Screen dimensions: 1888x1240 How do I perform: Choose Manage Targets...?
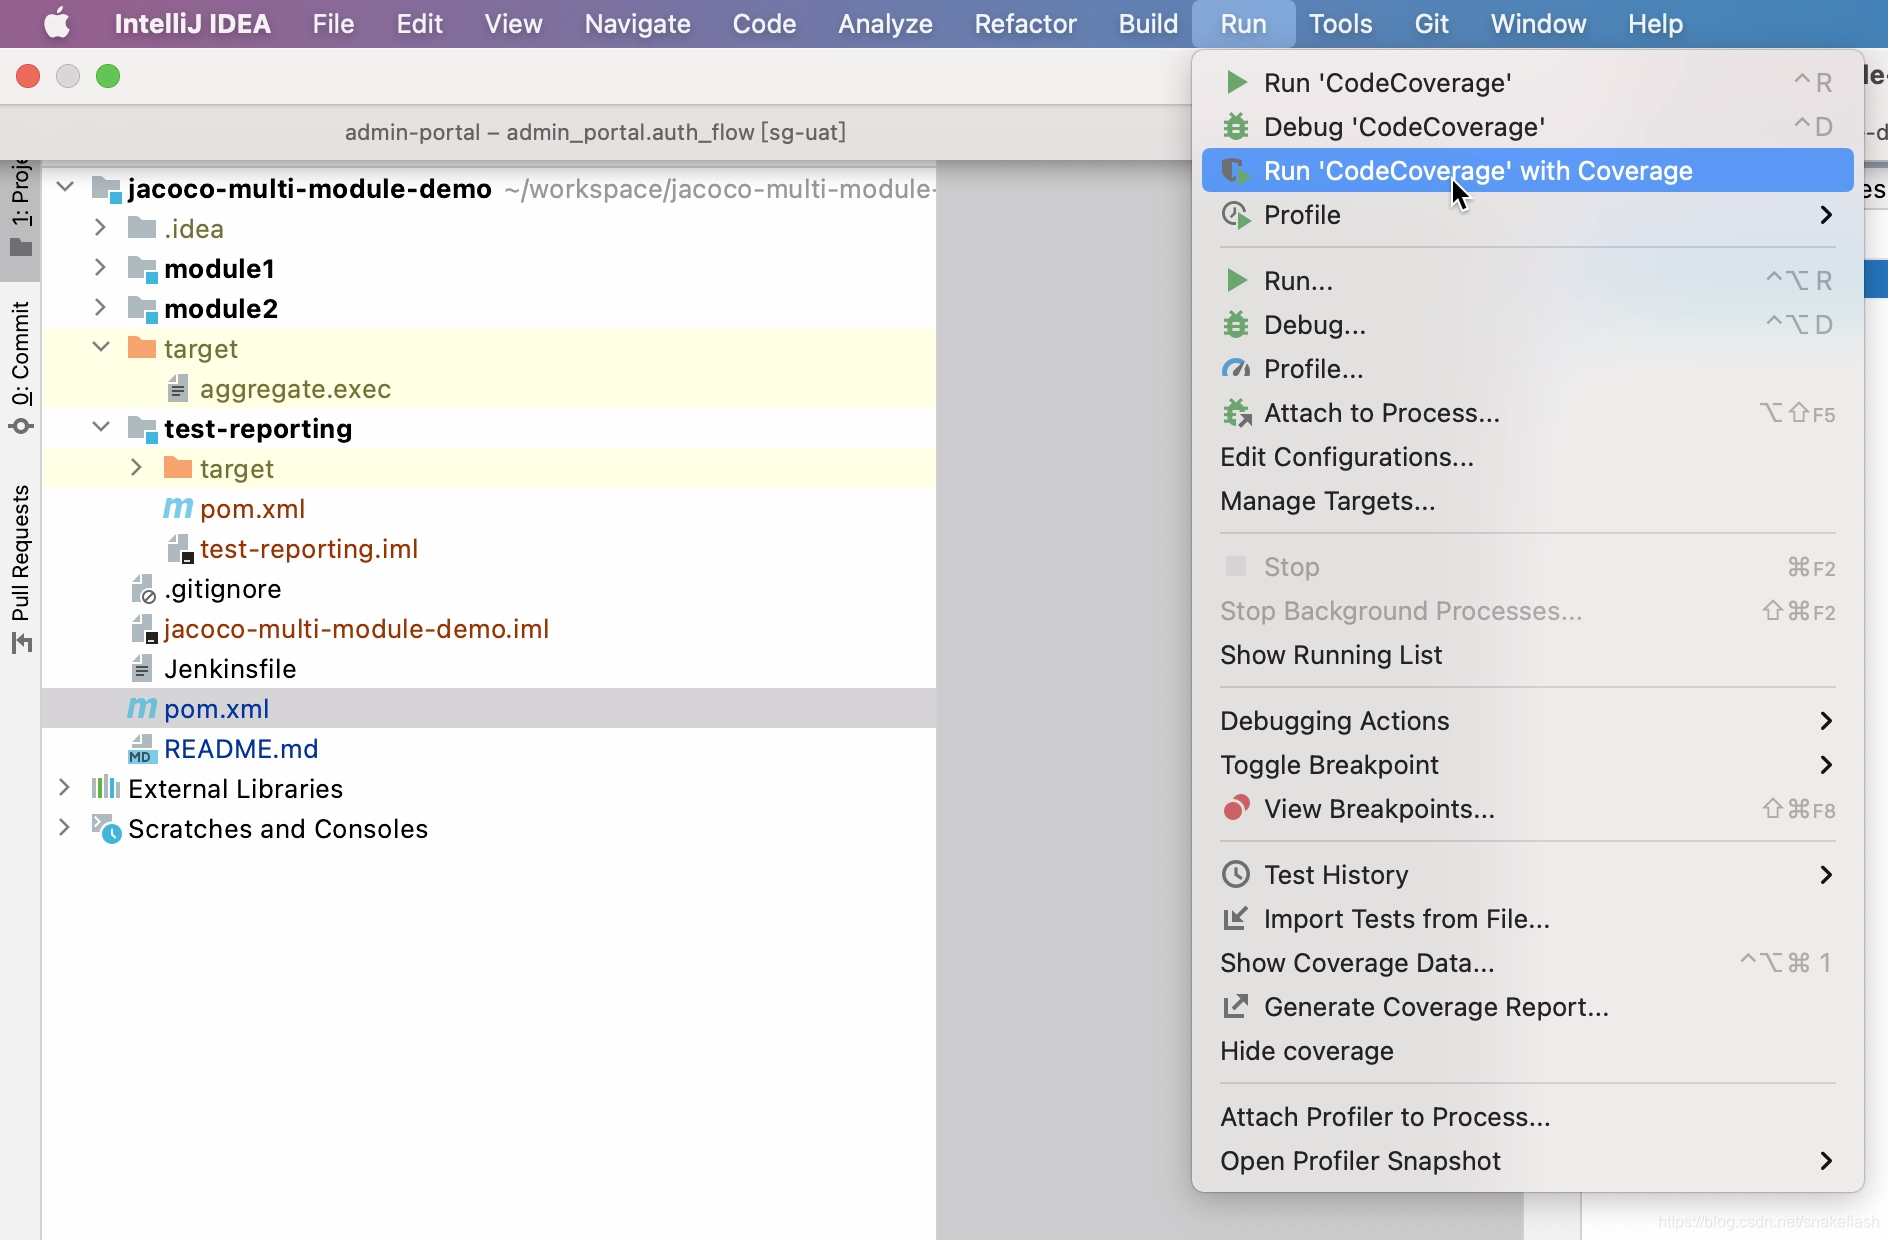tap(1328, 501)
